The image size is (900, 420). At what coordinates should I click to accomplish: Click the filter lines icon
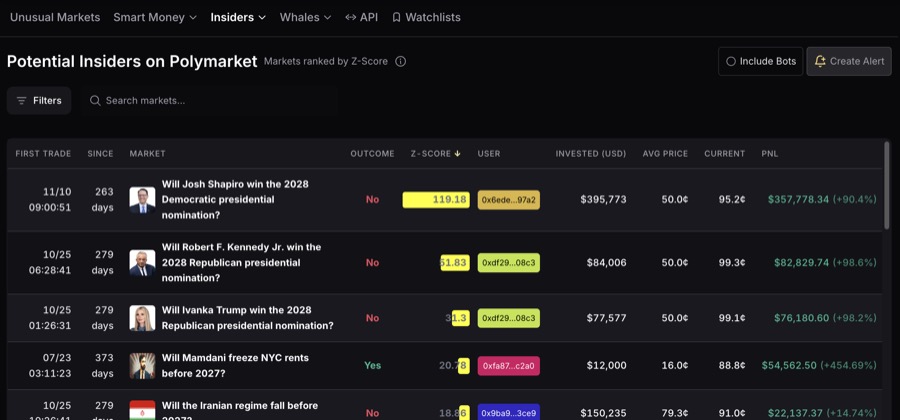(x=22, y=100)
